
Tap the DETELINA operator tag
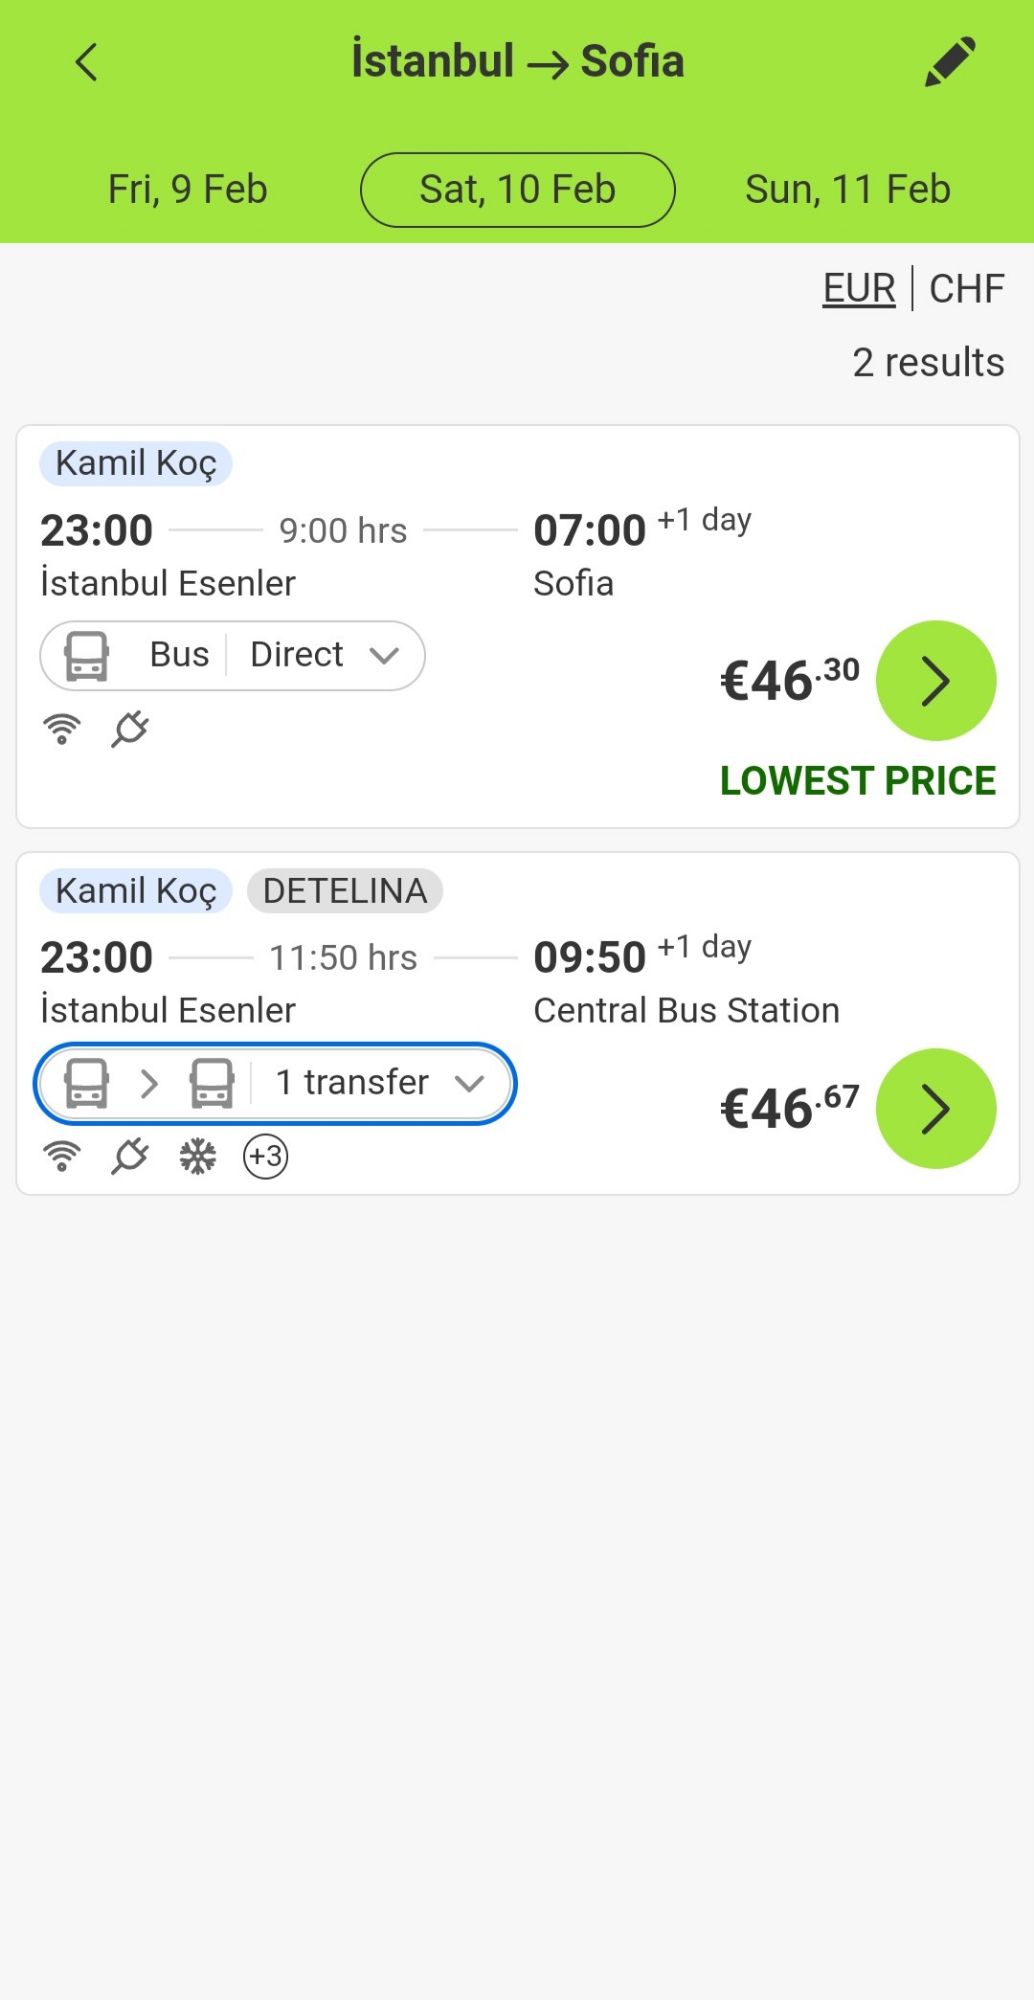click(x=344, y=891)
